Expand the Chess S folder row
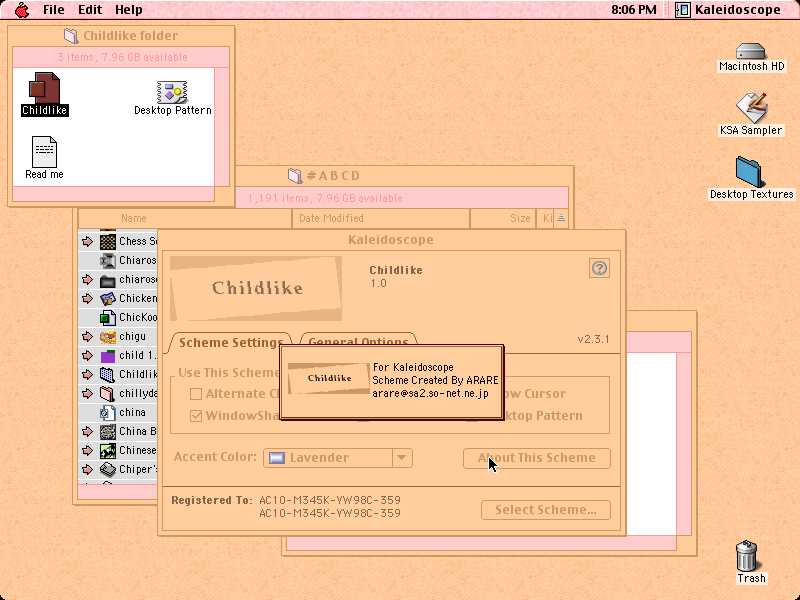Viewport: 800px width, 600px height. [87, 241]
